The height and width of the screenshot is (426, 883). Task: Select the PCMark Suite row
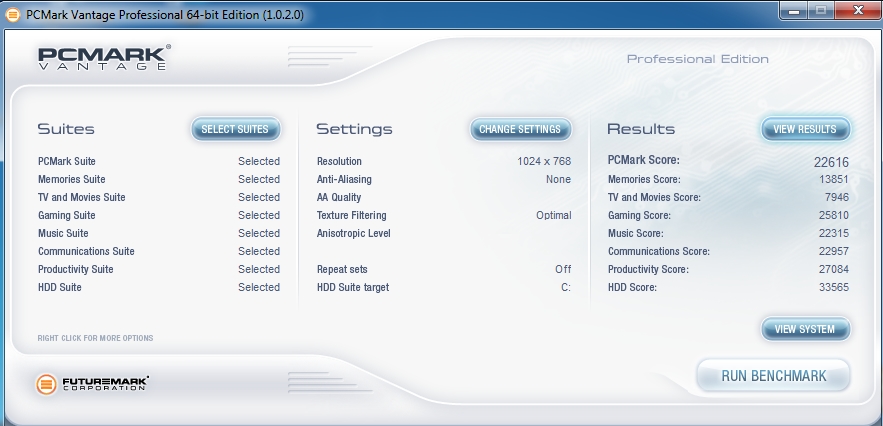coord(159,161)
